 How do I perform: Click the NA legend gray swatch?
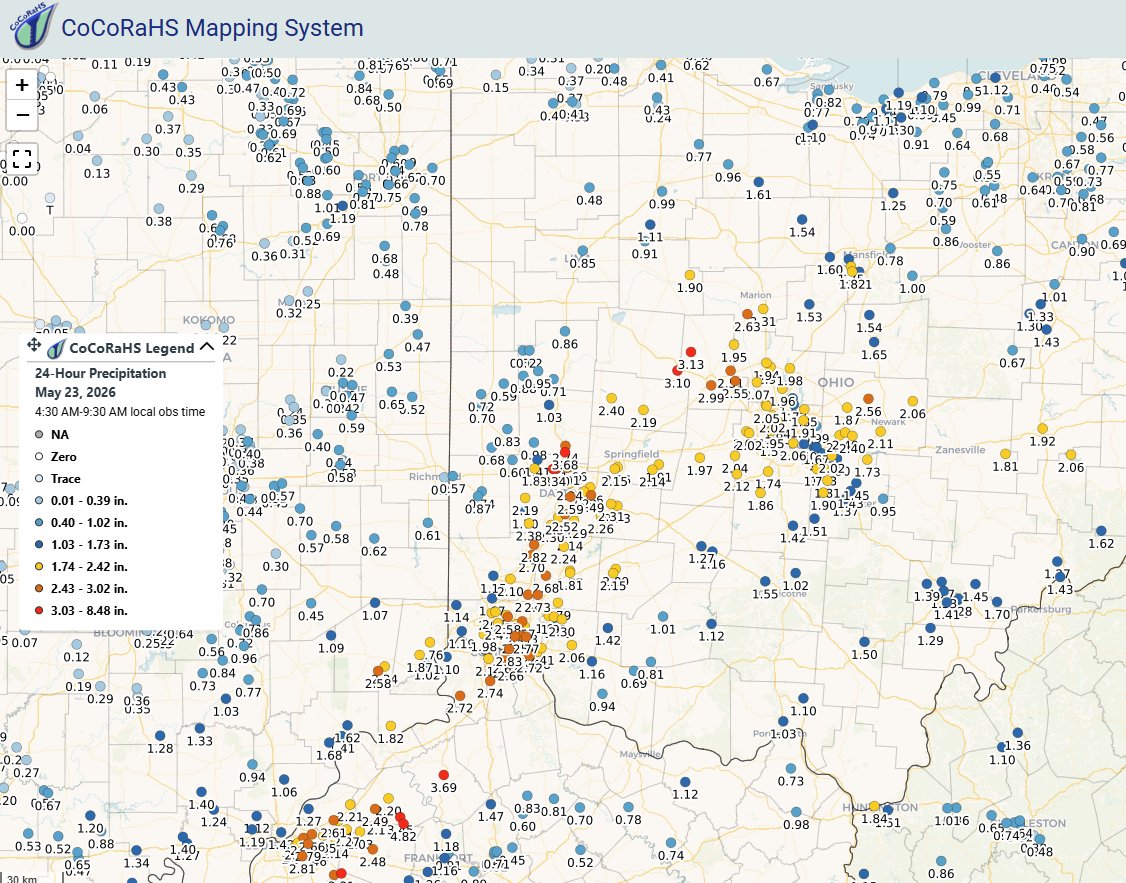click(x=39, y=434)
